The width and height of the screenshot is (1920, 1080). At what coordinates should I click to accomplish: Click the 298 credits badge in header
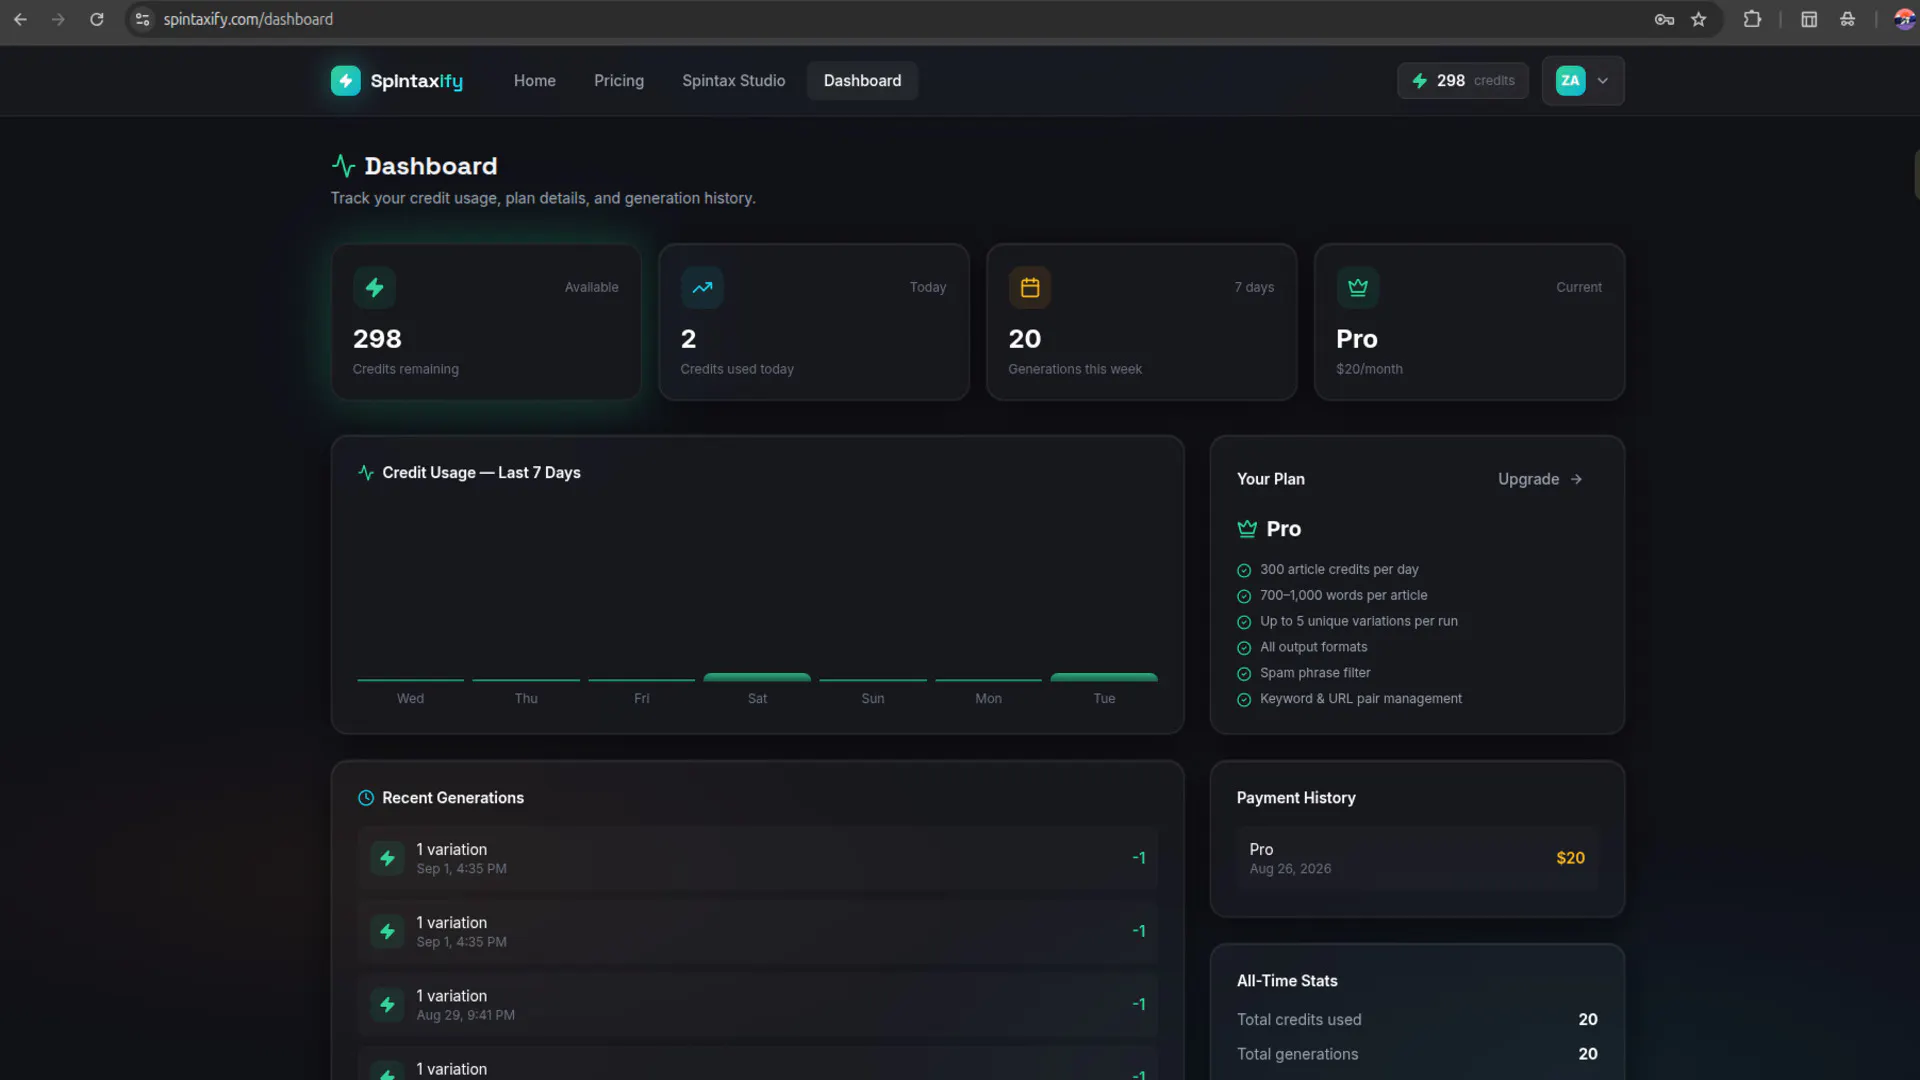pyautogui.click(x=1463, y=81)
